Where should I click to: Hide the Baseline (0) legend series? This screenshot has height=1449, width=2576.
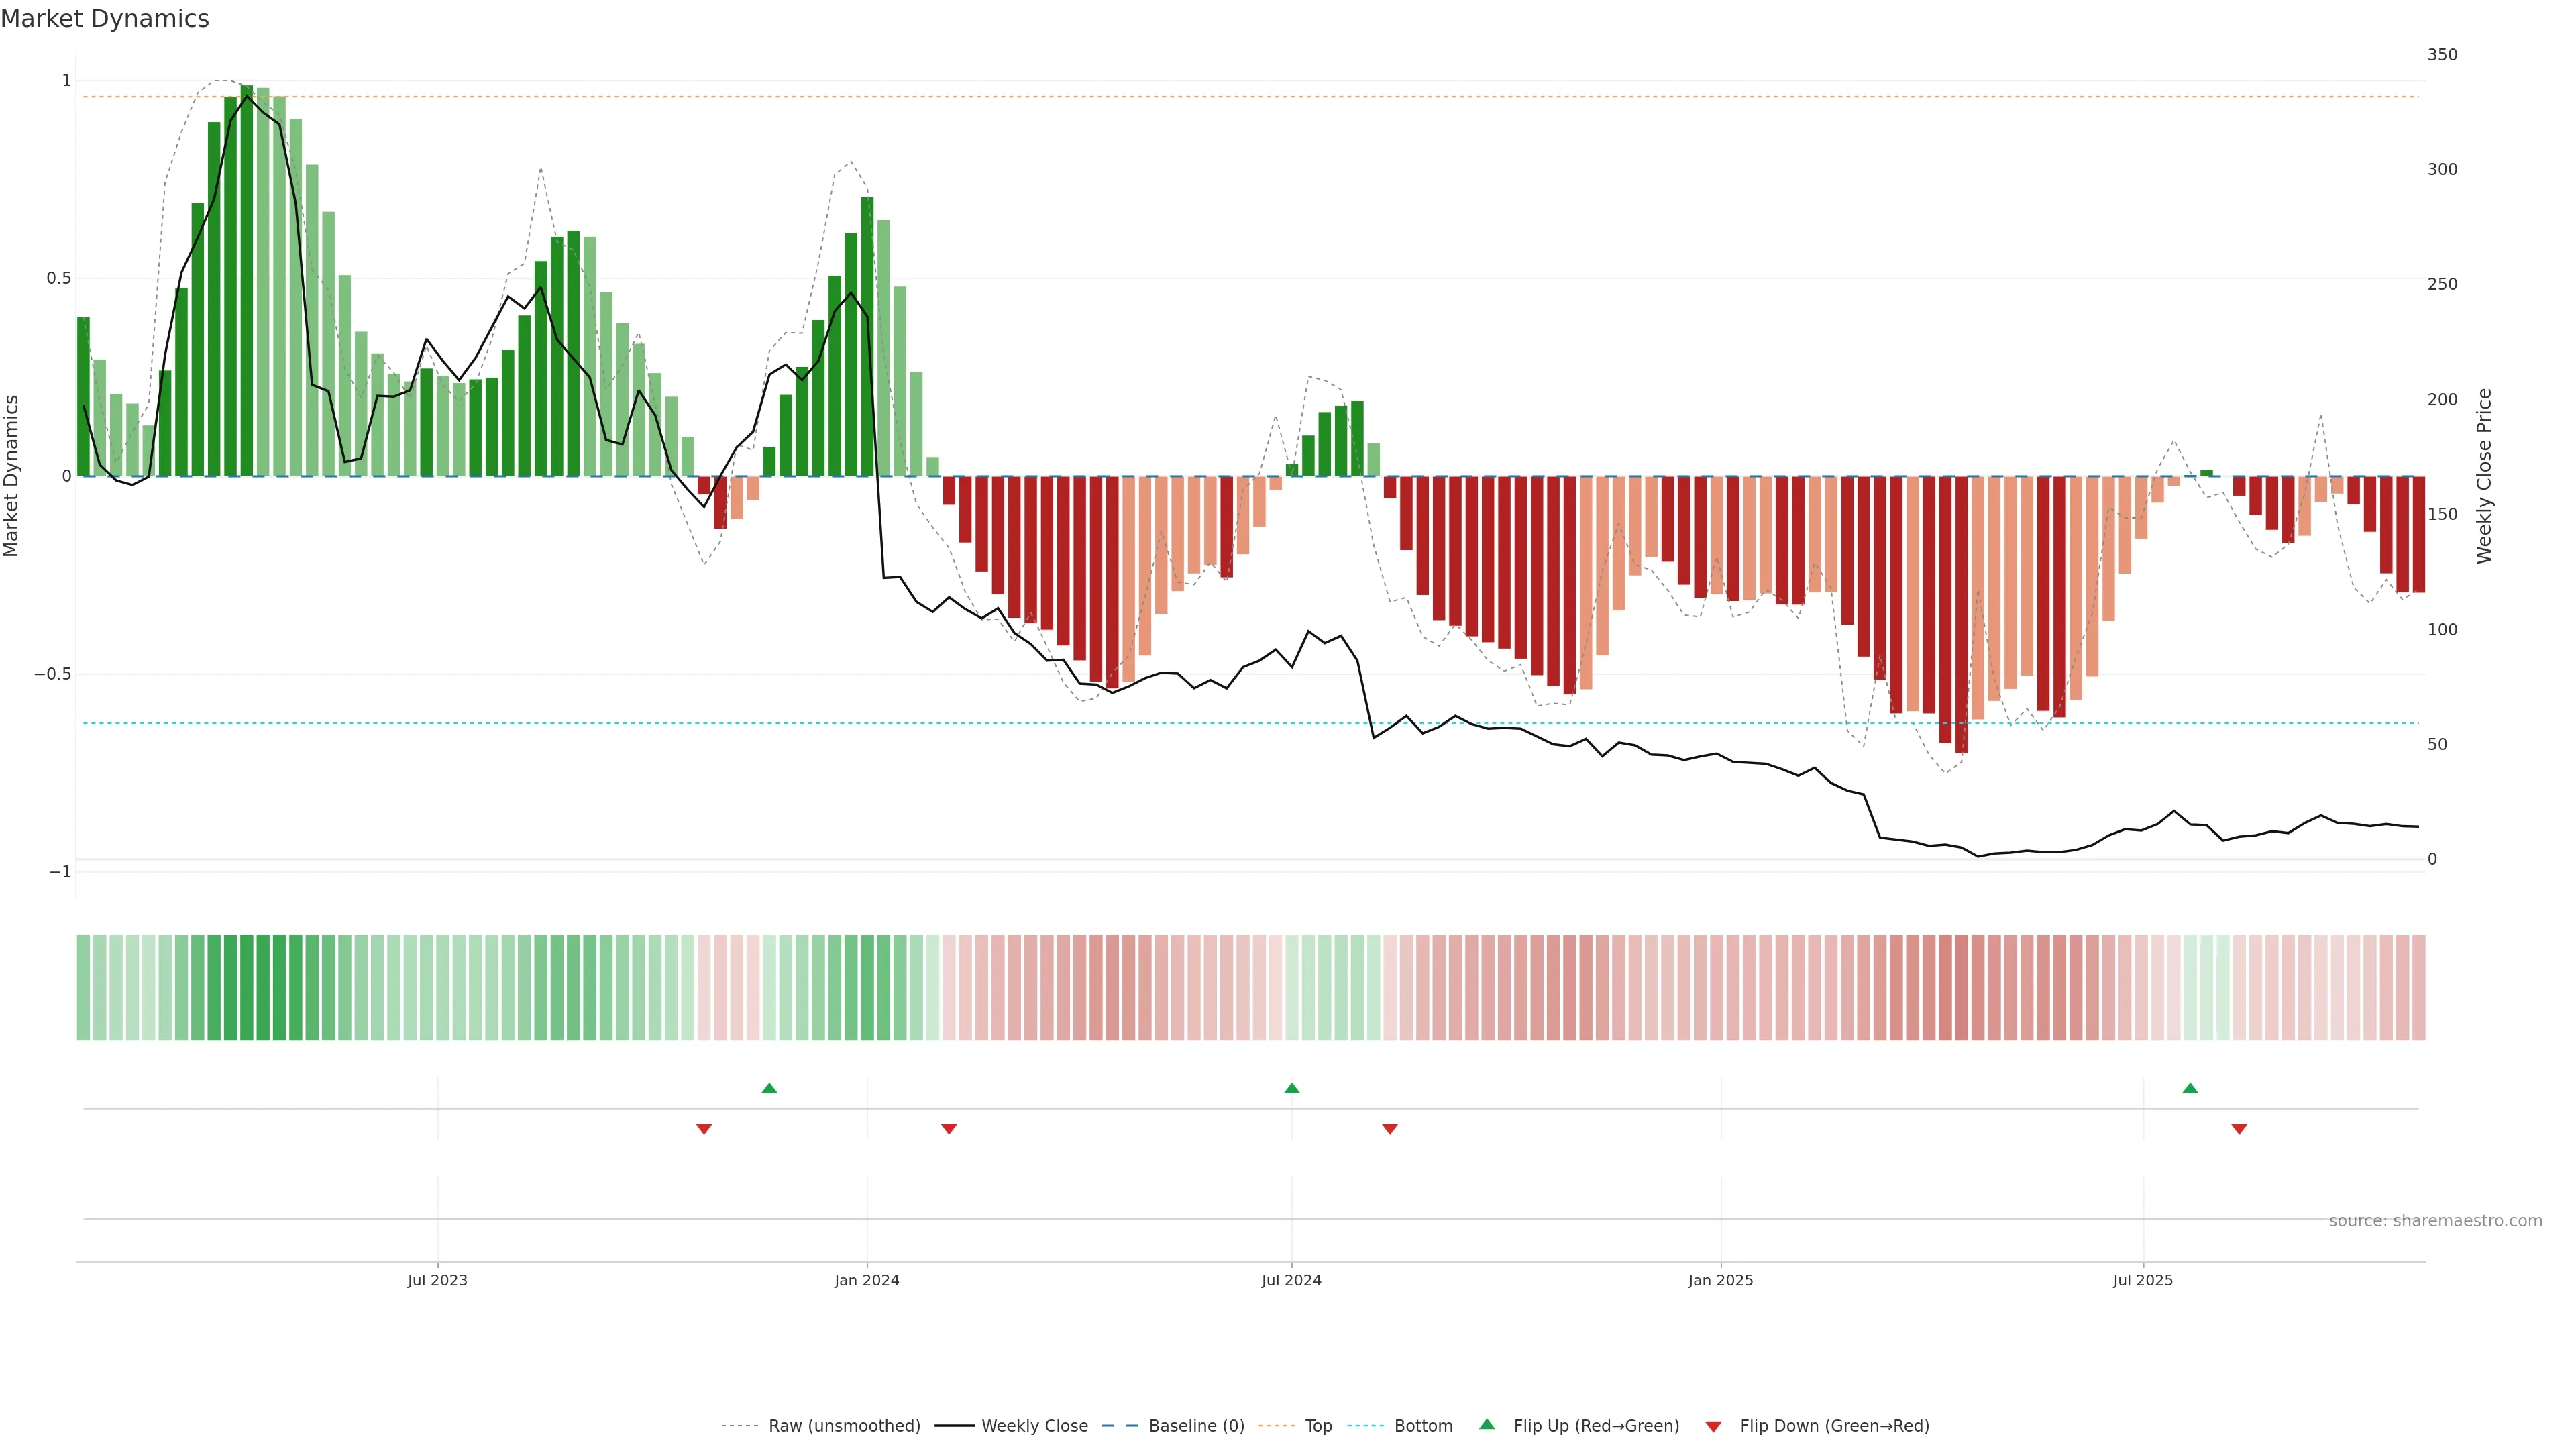[x=1196, y=1426]
